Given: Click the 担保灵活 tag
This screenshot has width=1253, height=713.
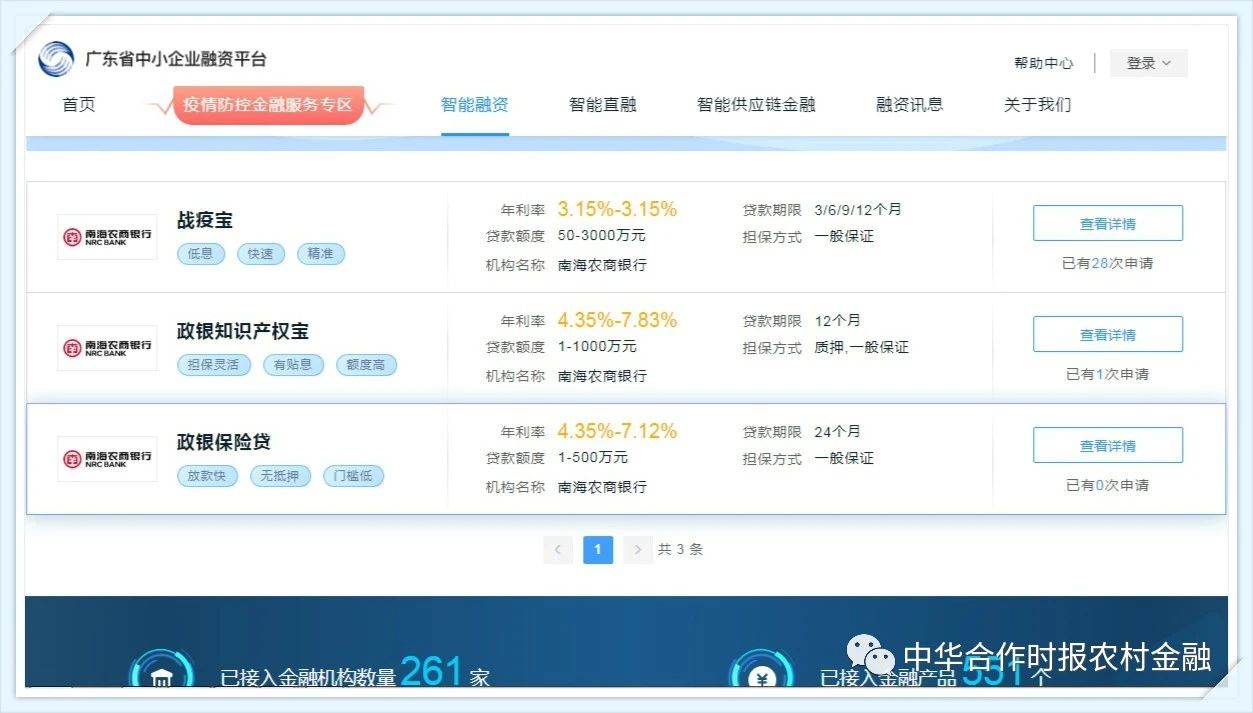Looking at the screenshot, I should [214, 365].
